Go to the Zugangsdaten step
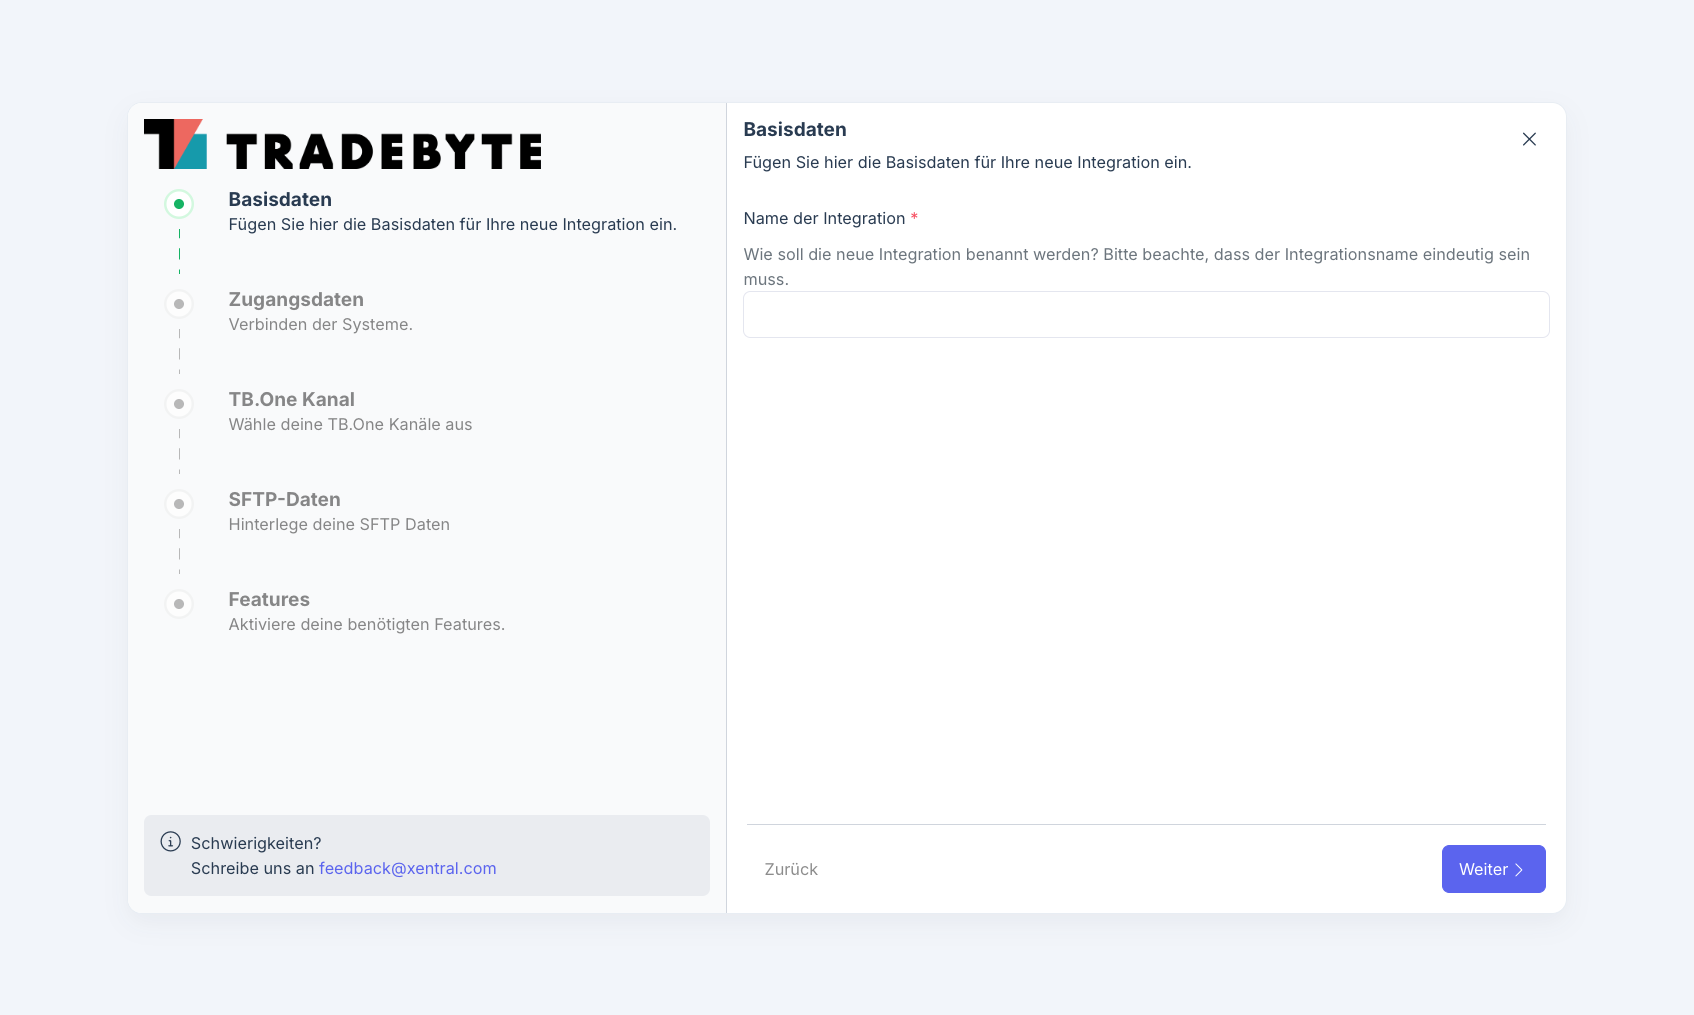Screen dimensions: 1694x1015 tap(296, 300)
